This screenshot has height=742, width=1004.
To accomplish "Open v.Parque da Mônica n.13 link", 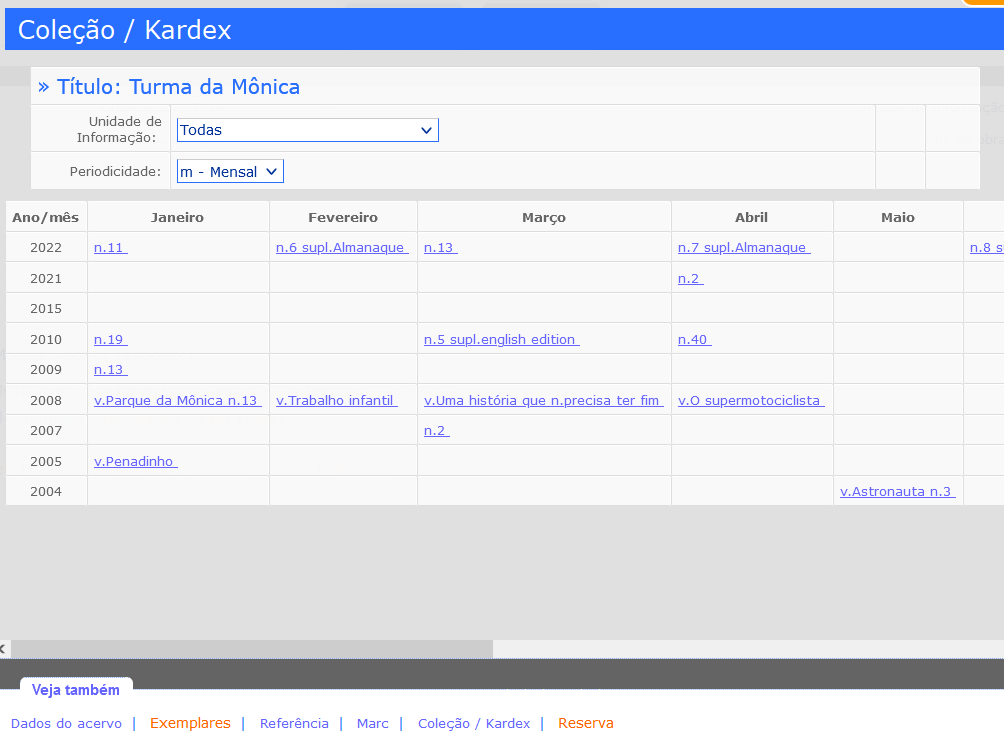I will click(x=177, y=401).
